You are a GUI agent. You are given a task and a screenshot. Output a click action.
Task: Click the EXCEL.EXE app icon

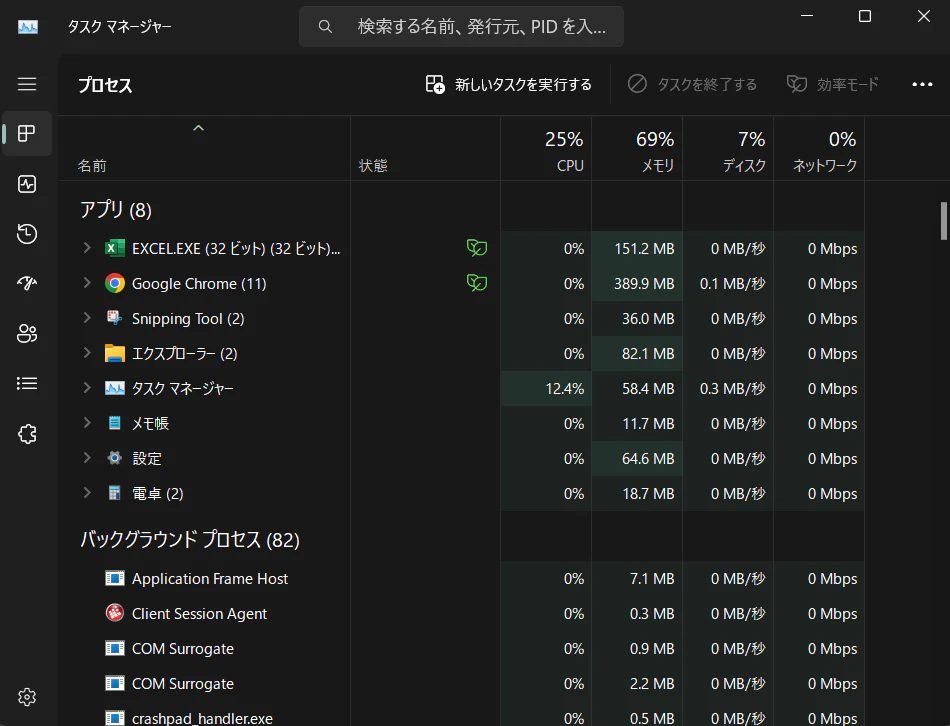(x=115, y=248)
